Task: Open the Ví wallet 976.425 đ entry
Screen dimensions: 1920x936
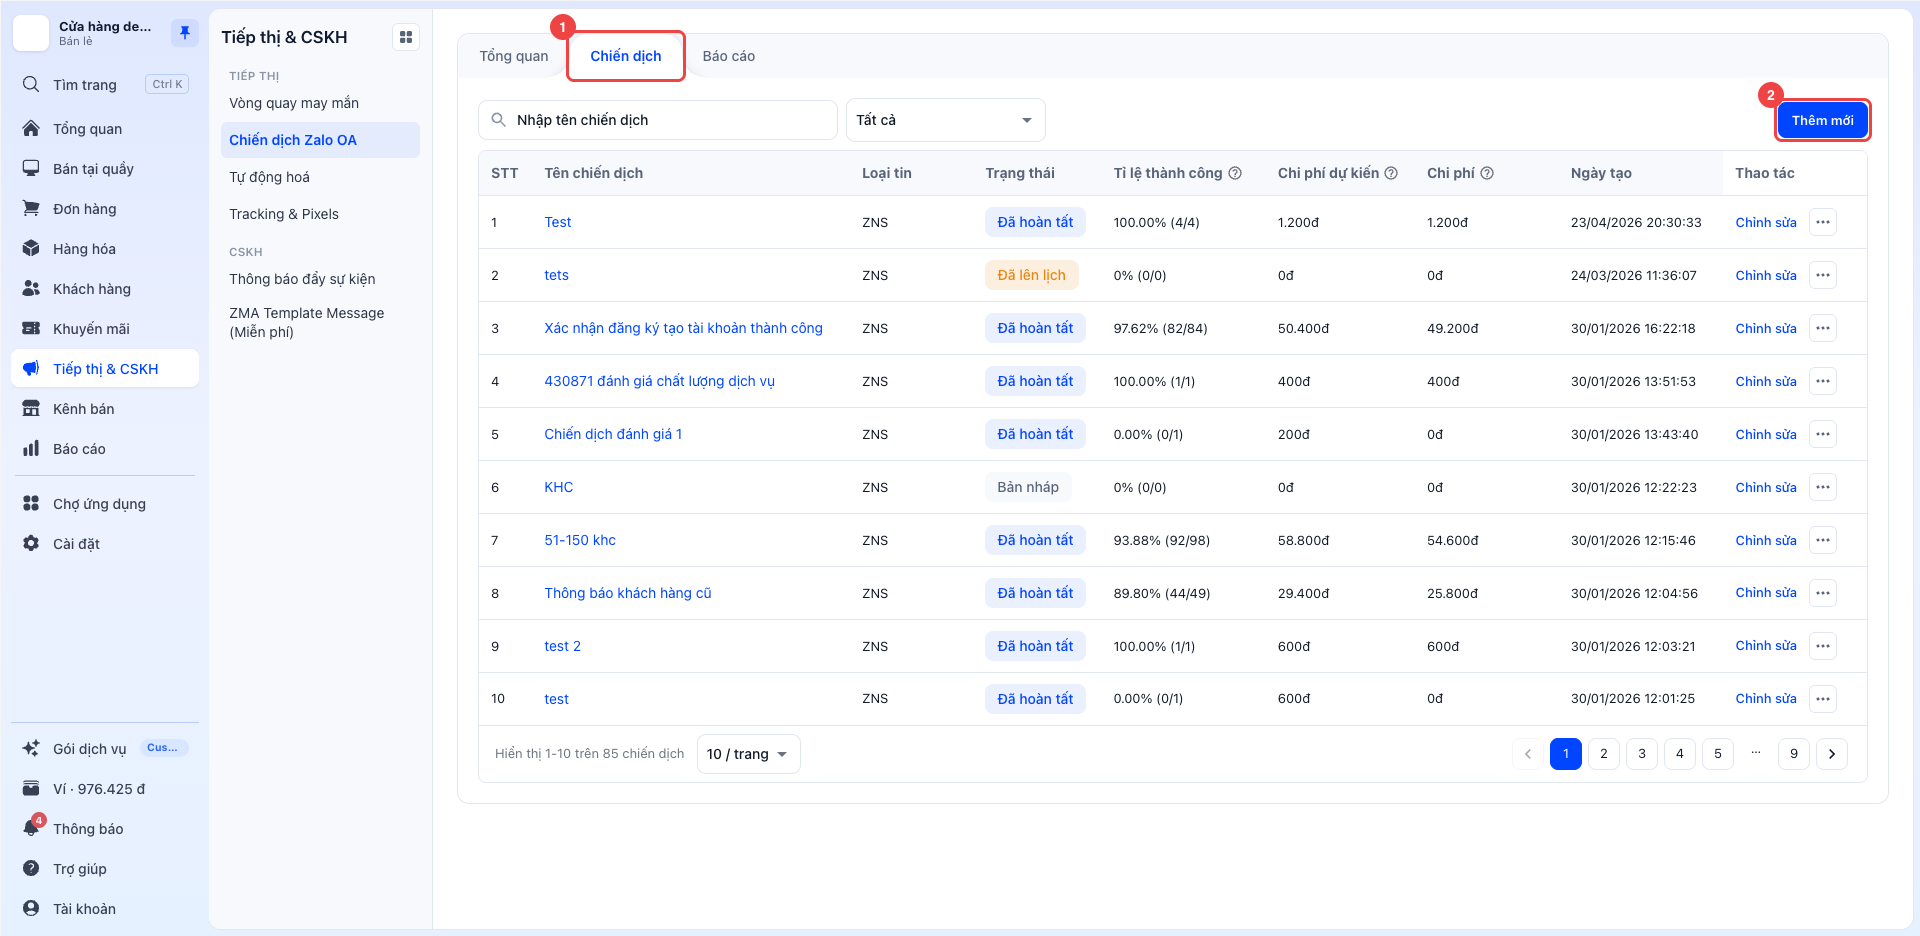Action: pos(105,789)
